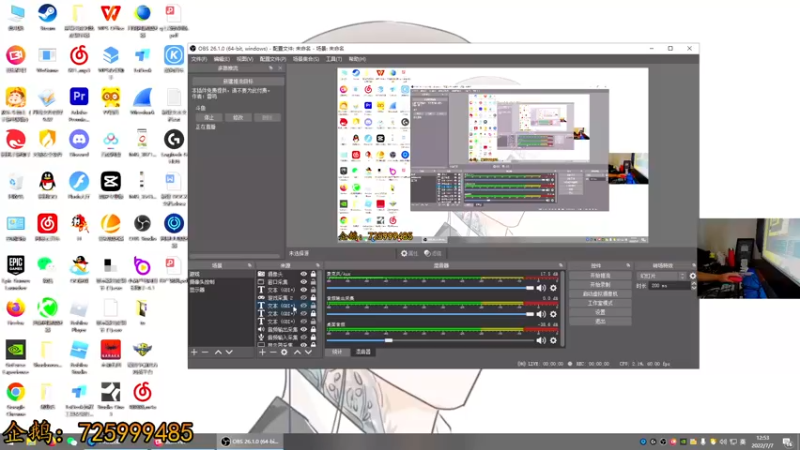
Task: Set the third mixer channel volume slider
Action: pos(430,340)
